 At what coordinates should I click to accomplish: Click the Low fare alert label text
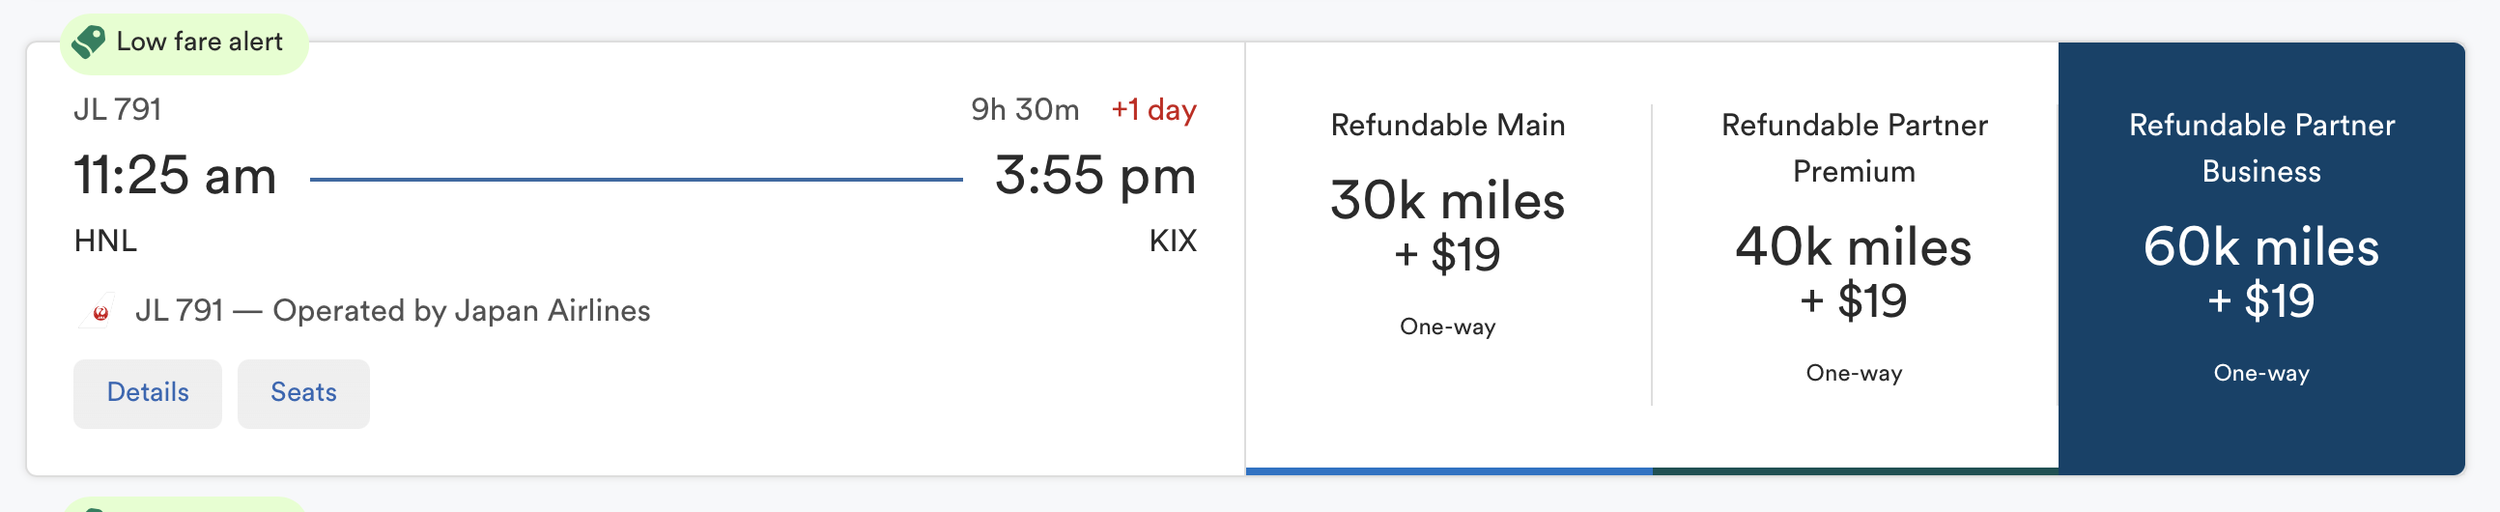coord(200,42)
